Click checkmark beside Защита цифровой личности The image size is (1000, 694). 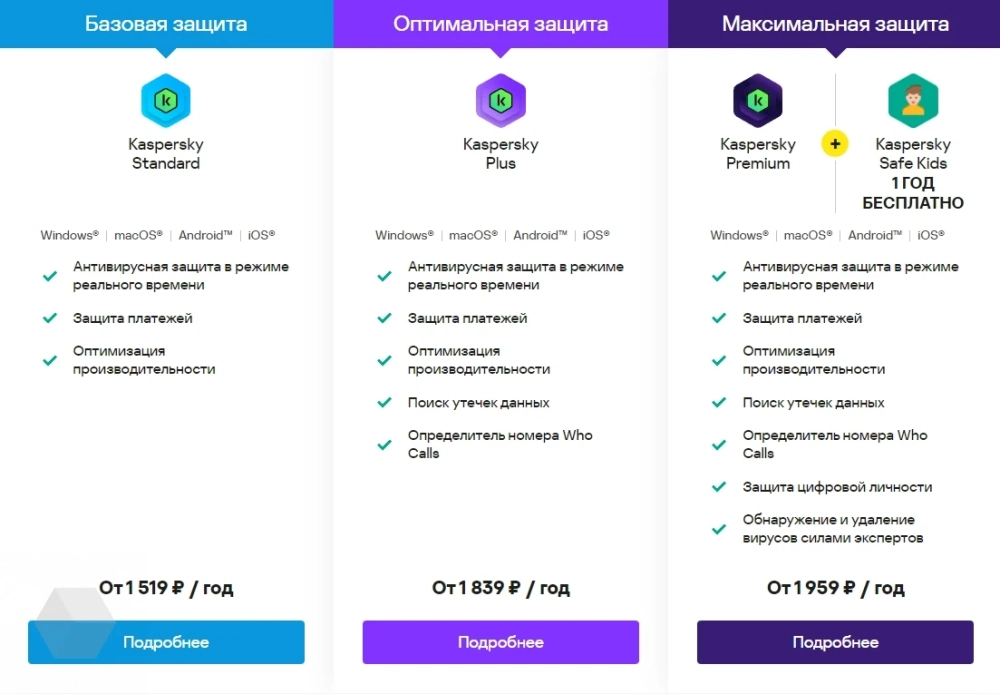pos(718,487)
